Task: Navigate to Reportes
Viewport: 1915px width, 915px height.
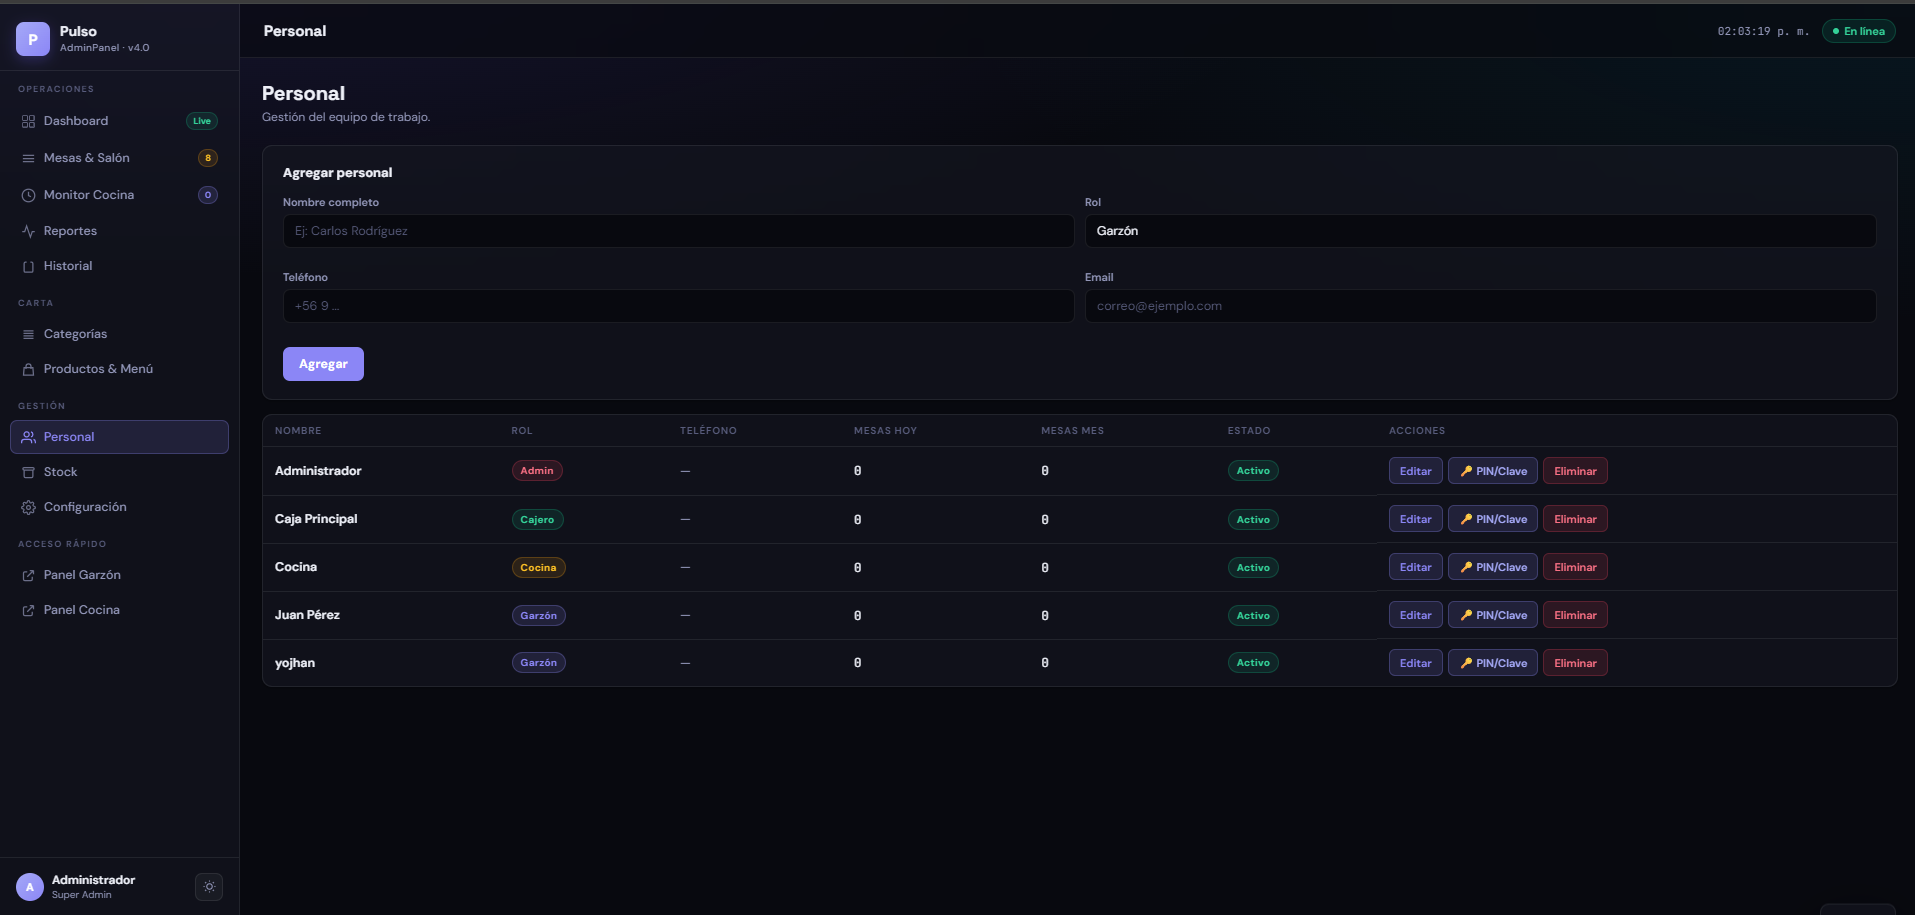Action: [119, 231]
